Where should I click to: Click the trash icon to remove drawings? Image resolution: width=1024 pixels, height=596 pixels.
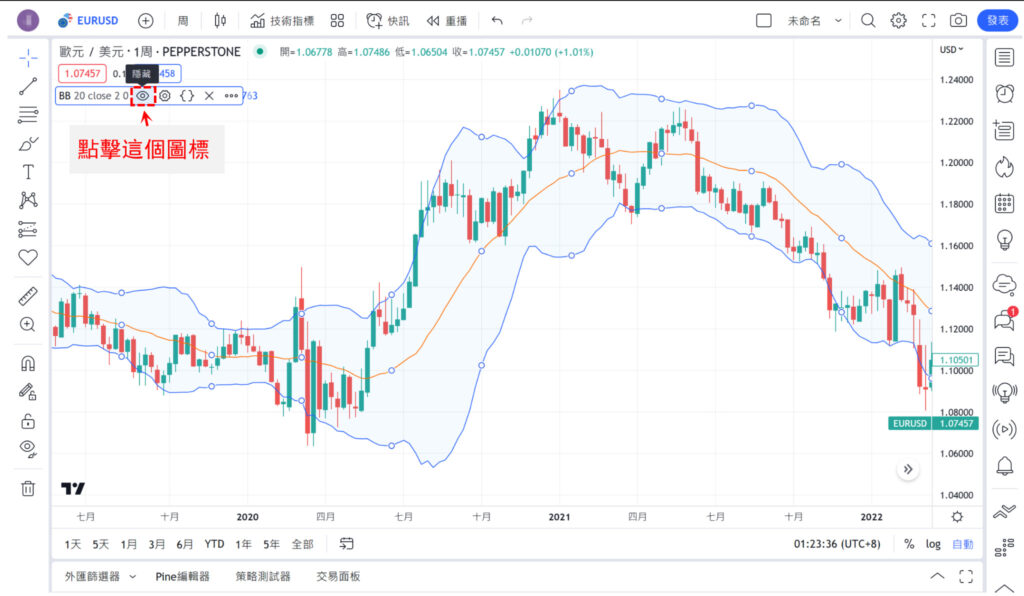point(28,488)
